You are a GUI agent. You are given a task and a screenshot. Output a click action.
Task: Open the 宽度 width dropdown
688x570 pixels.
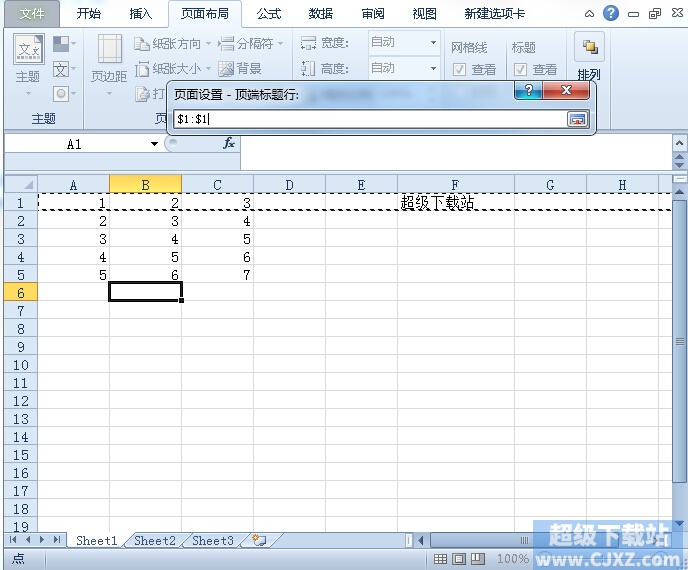433,43
